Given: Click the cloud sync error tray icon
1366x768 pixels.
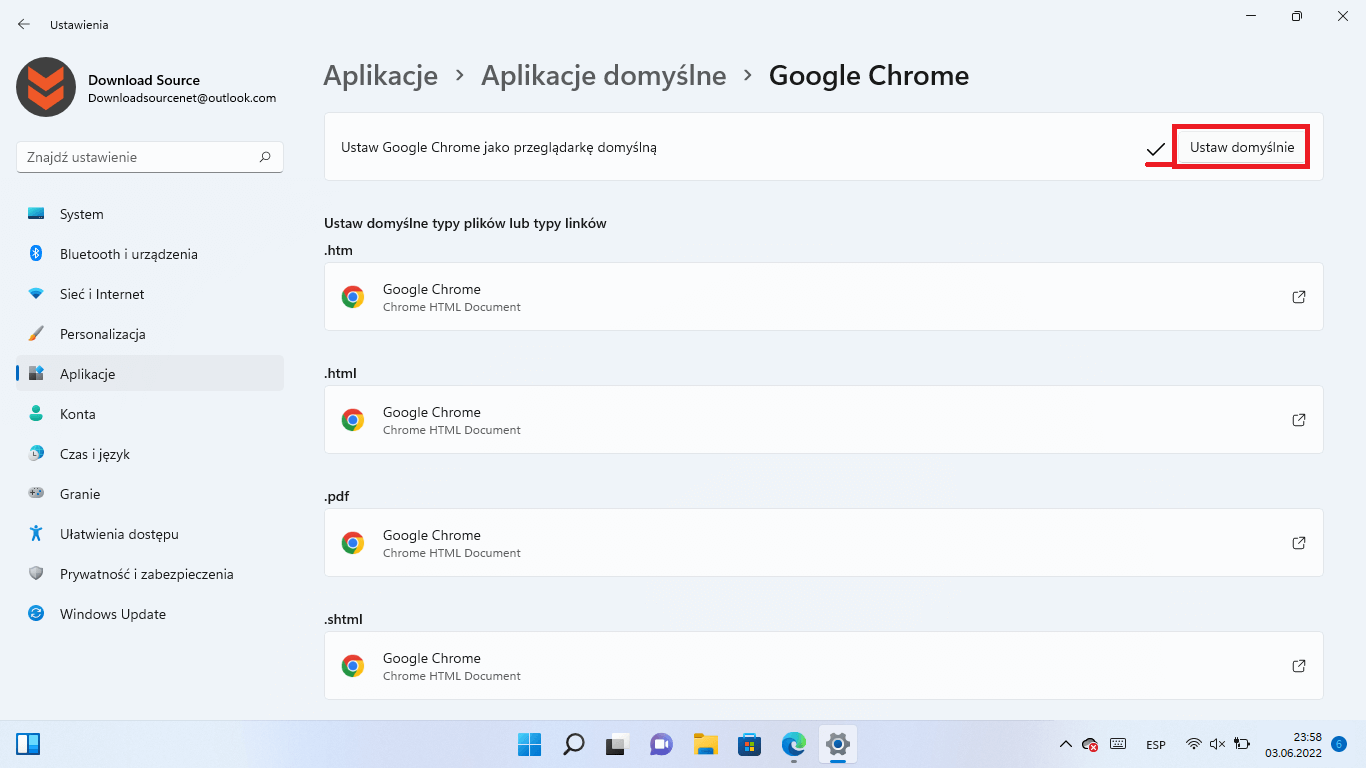Looking at the screenshot, I should [1091, 744].
